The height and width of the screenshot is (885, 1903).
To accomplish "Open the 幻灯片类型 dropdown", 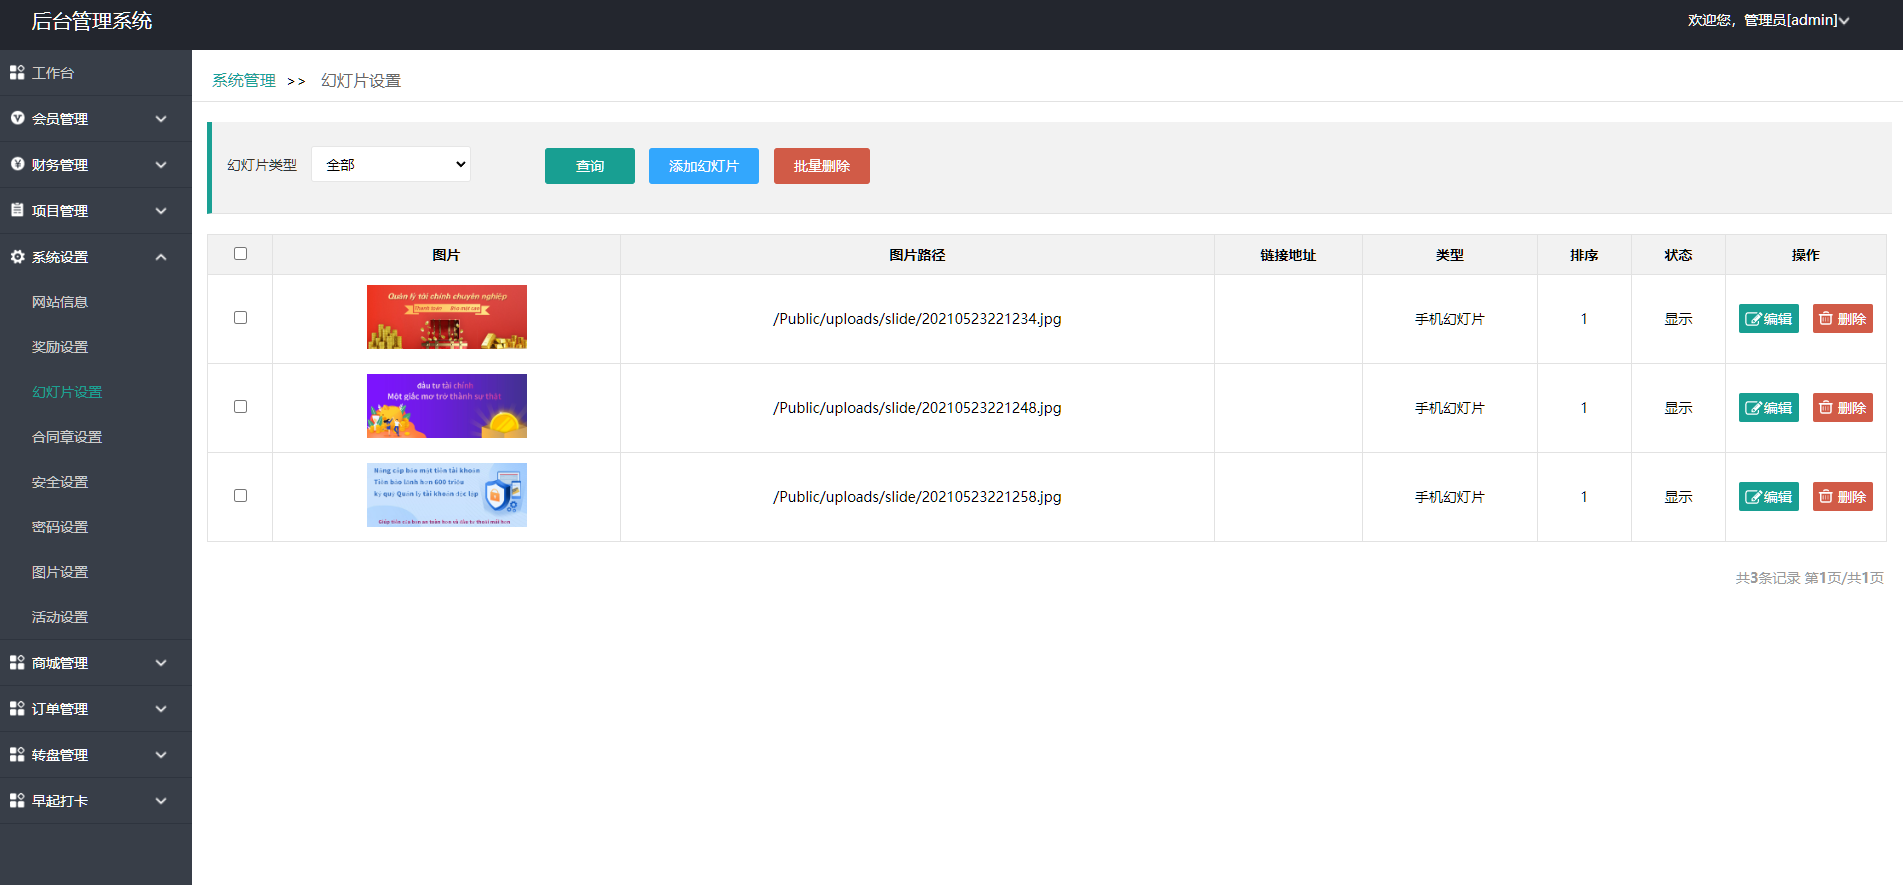I will click(391, 165).
